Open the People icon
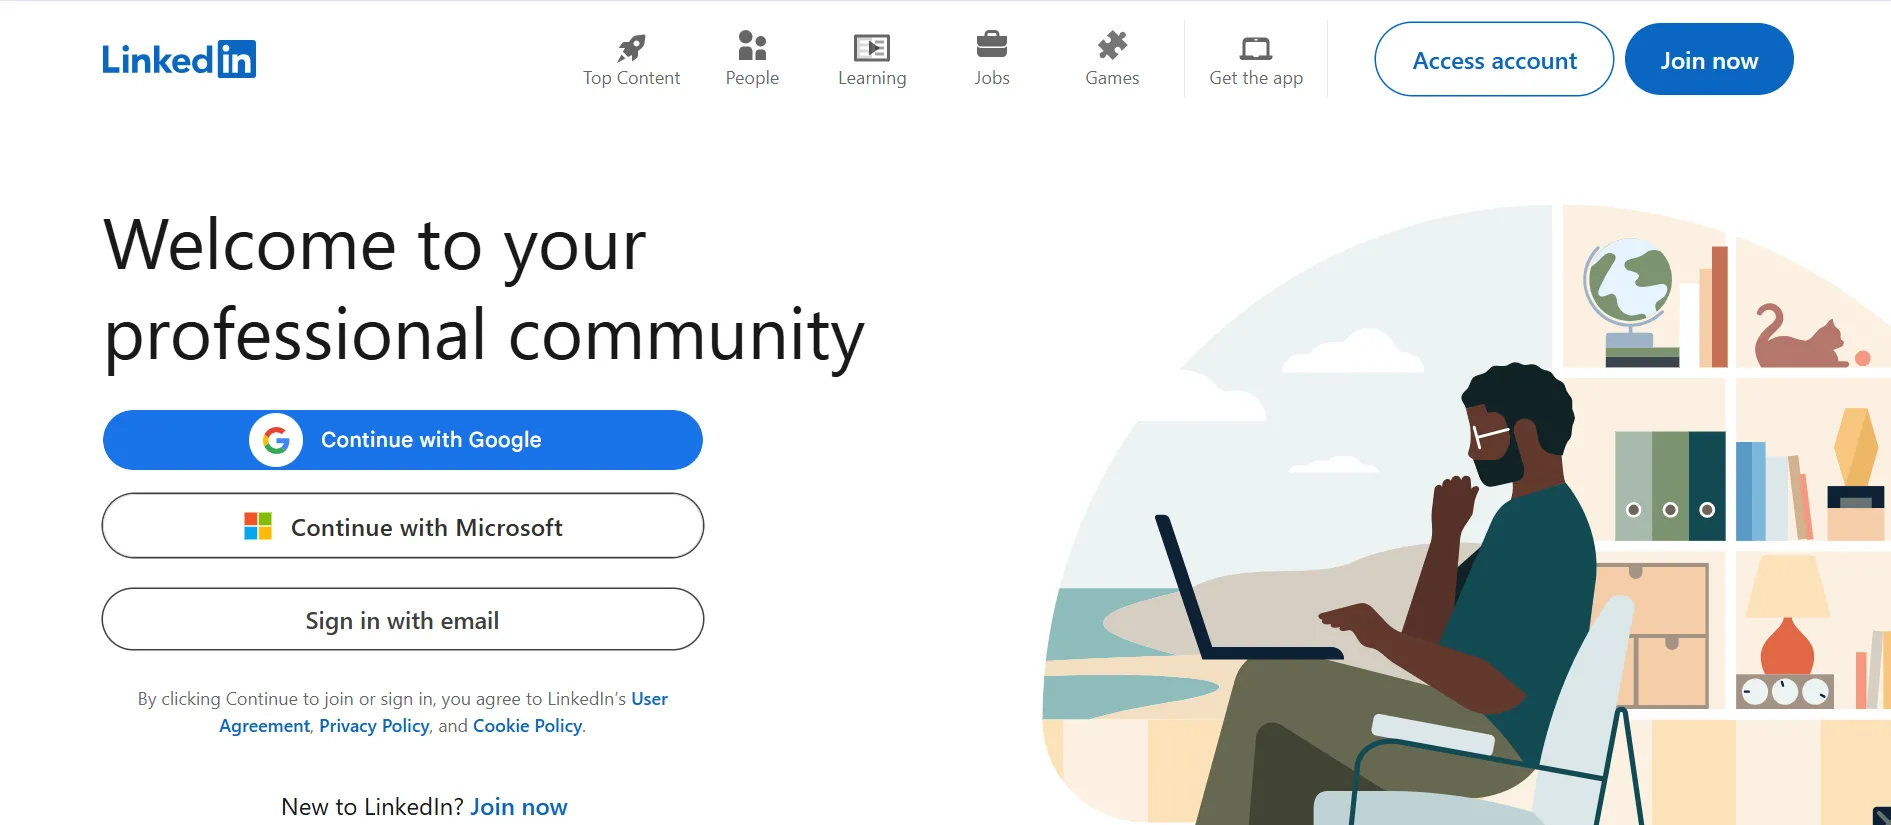Viewport: 1891px width, 825px height. pyautogui.click(x=752, y=46)
